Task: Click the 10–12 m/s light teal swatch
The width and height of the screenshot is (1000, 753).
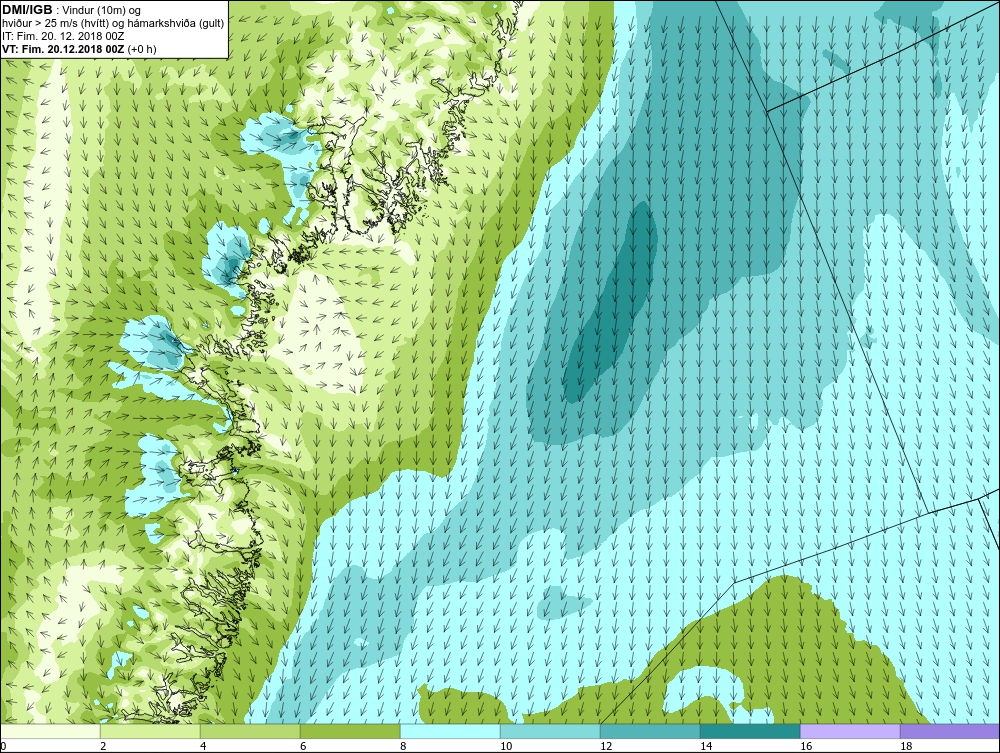Action: click(x=550, y=731)
